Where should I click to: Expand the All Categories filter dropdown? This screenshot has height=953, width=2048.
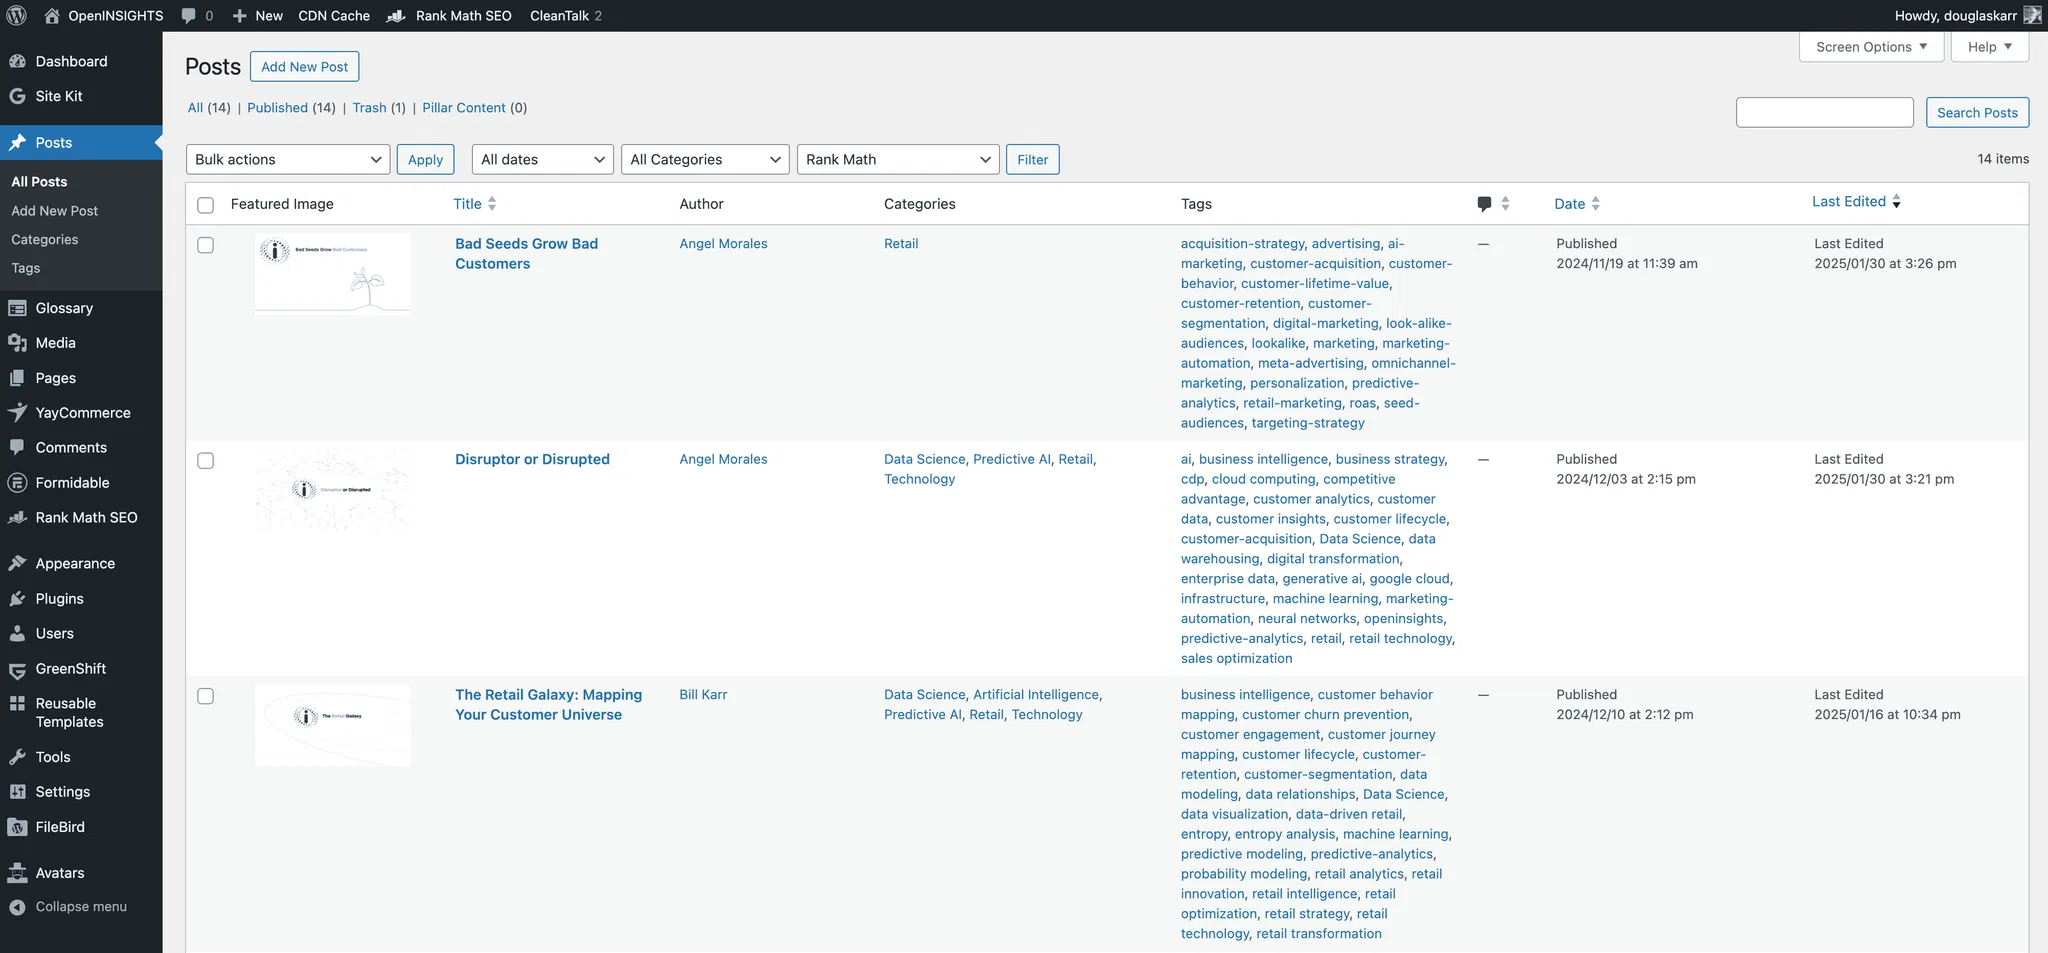pyautogui.click(x=705, y=160)
